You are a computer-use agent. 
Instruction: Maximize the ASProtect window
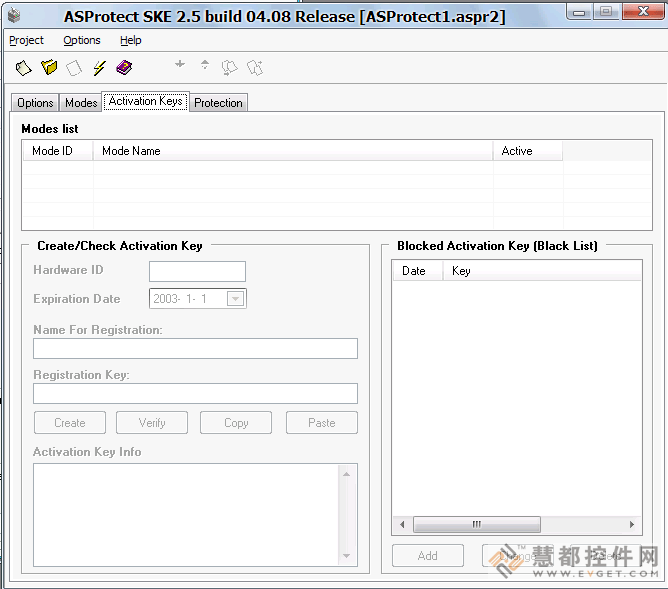click(x=606, y=11)
